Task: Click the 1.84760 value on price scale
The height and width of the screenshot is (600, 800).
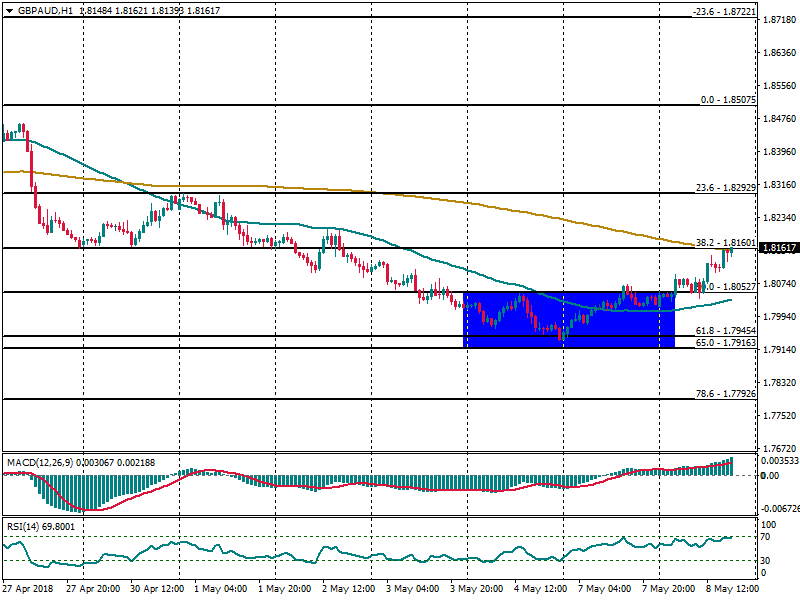Action: pos(777,119)
